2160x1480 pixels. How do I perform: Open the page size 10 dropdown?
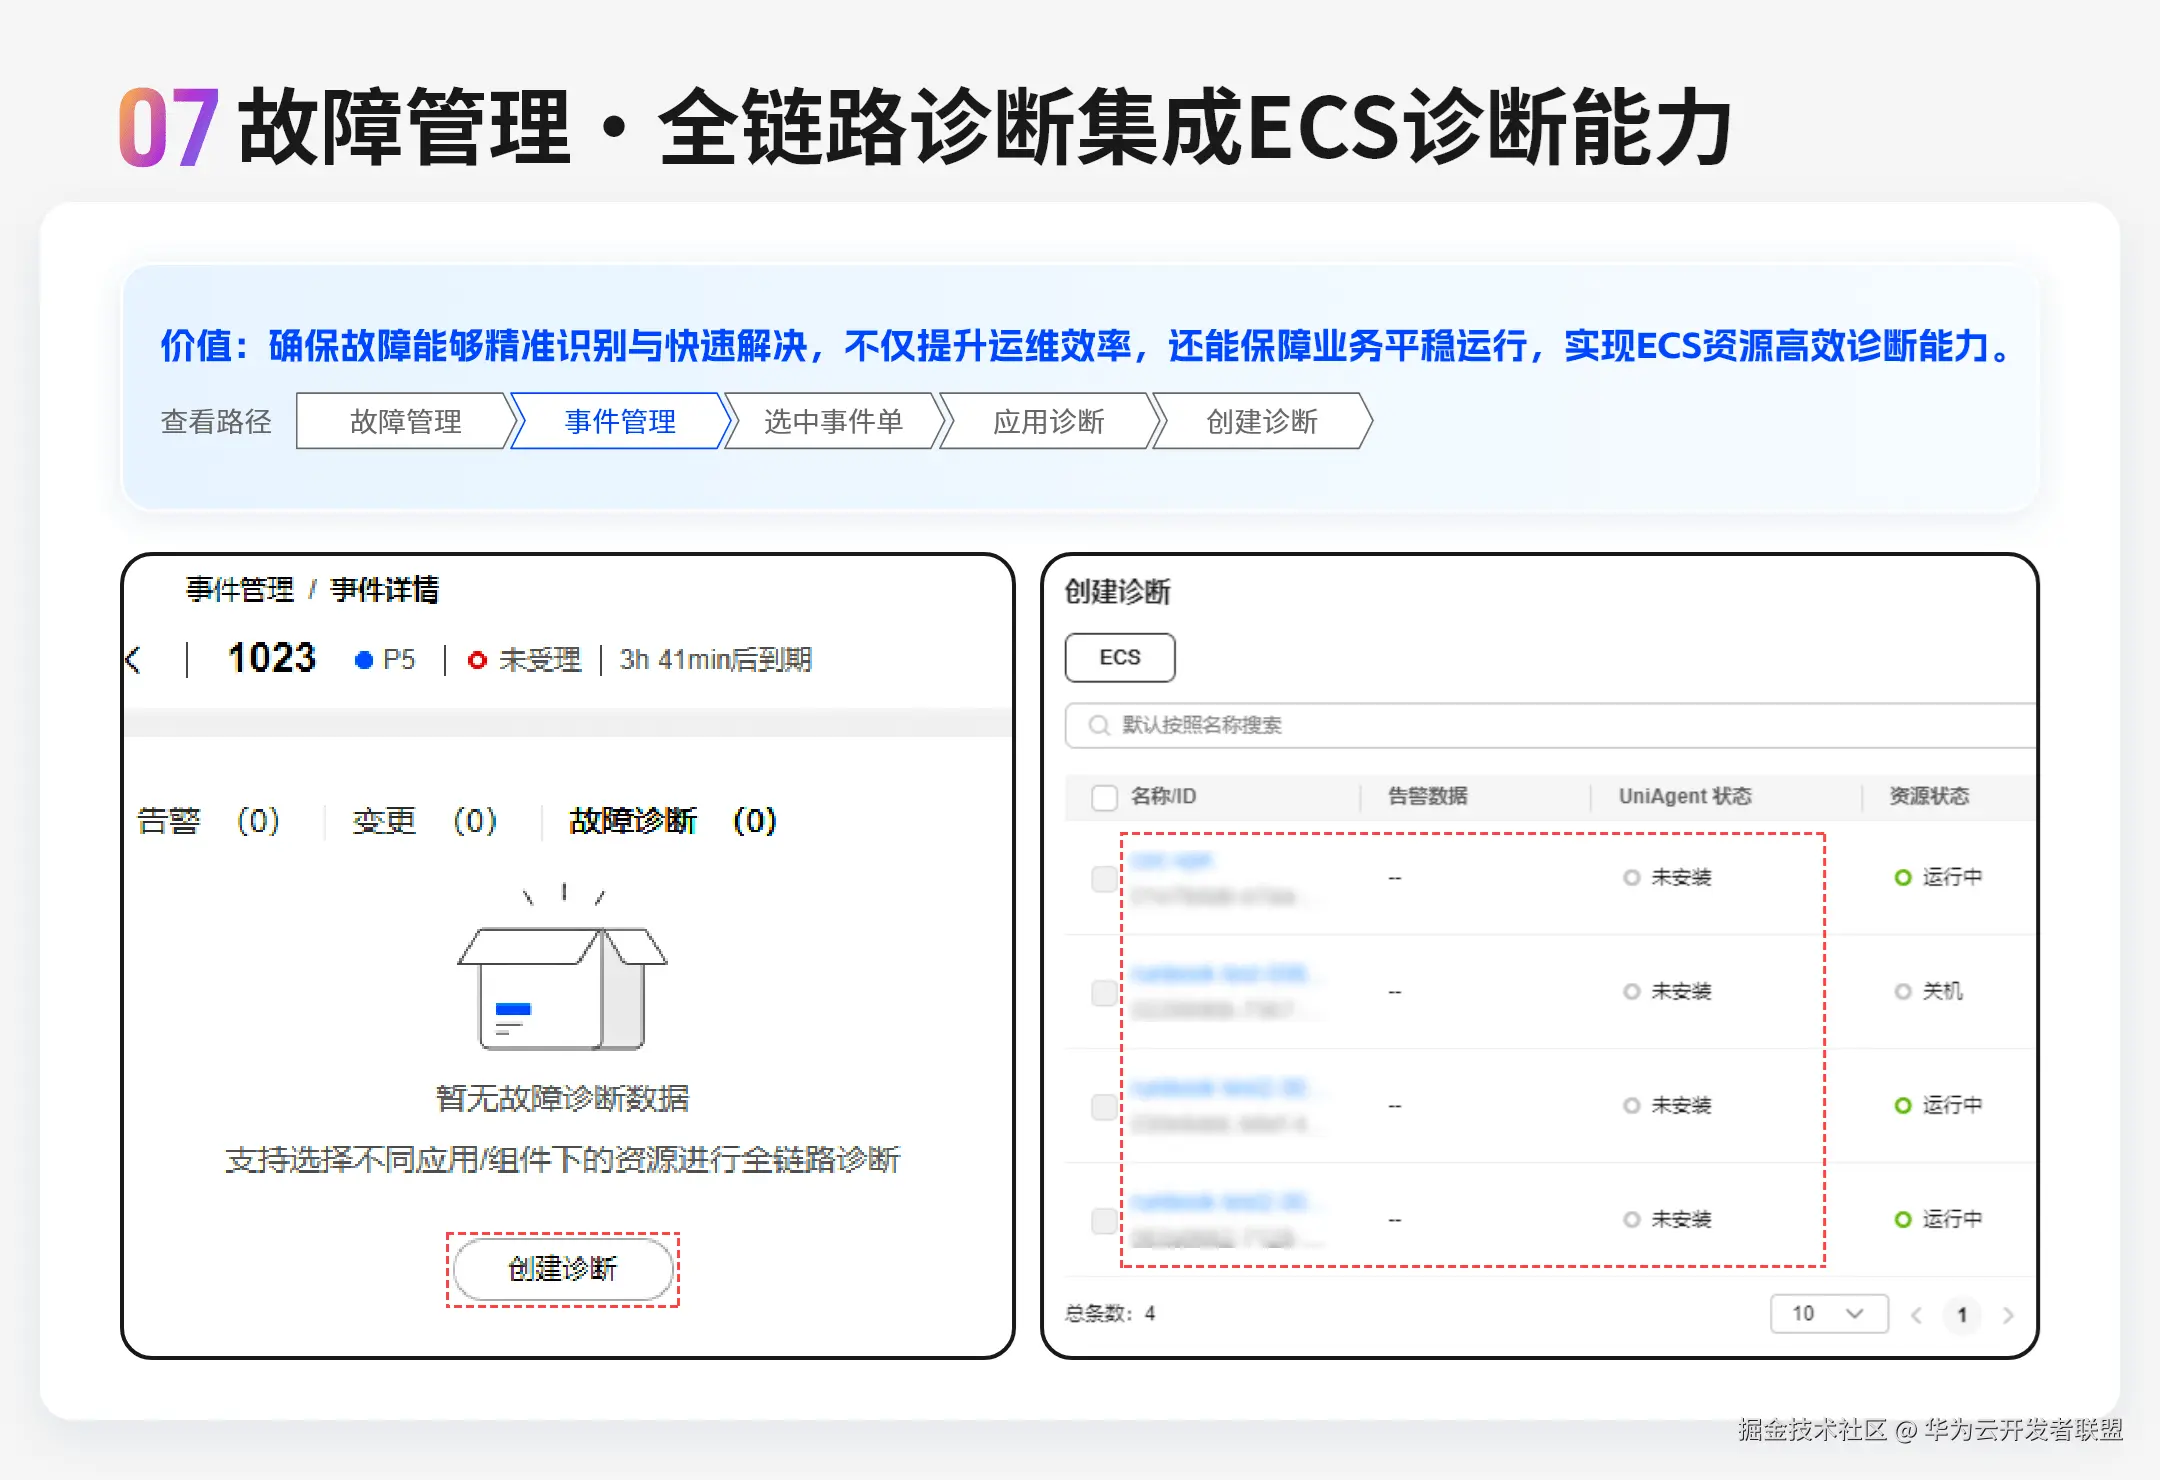pos(1828,1314)
